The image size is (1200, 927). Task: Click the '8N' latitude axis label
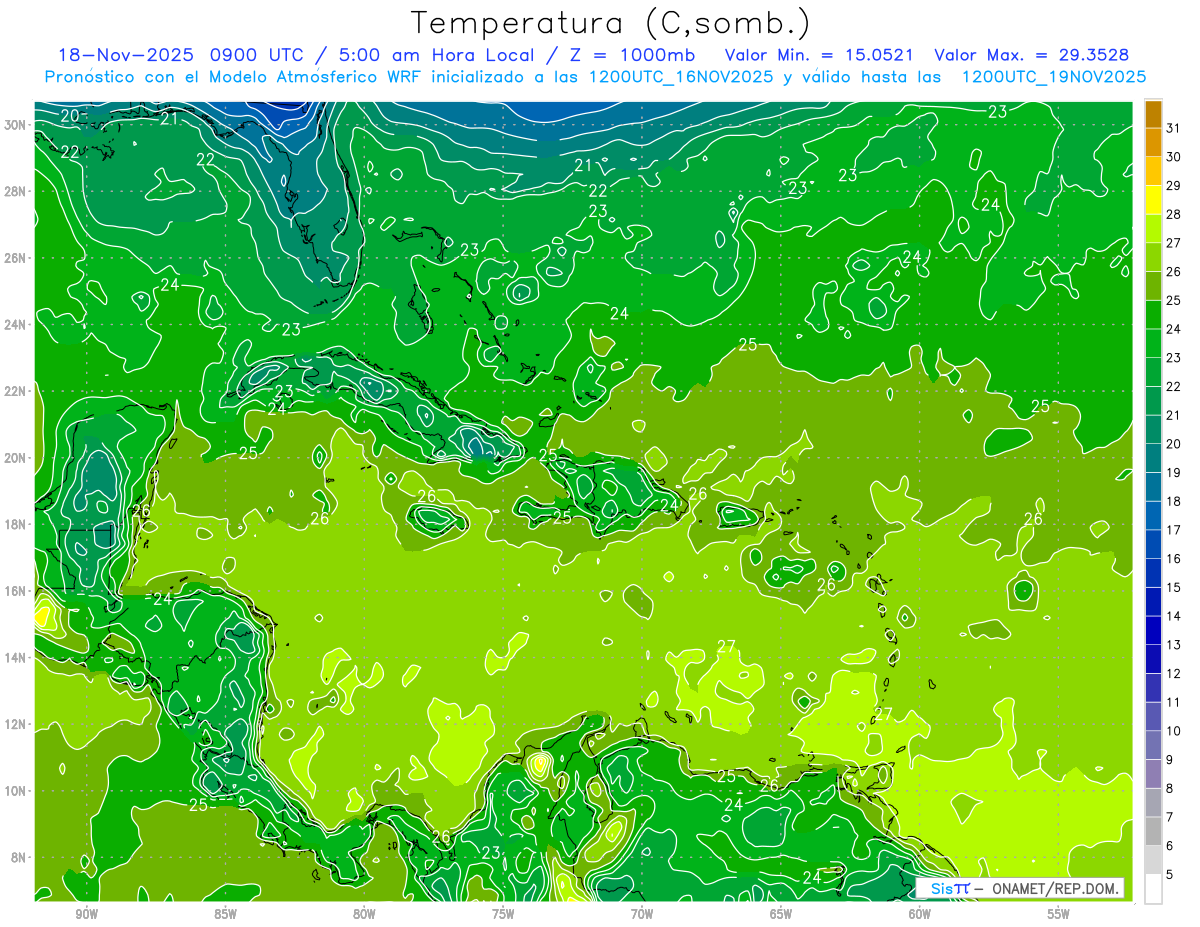[19, 858]
